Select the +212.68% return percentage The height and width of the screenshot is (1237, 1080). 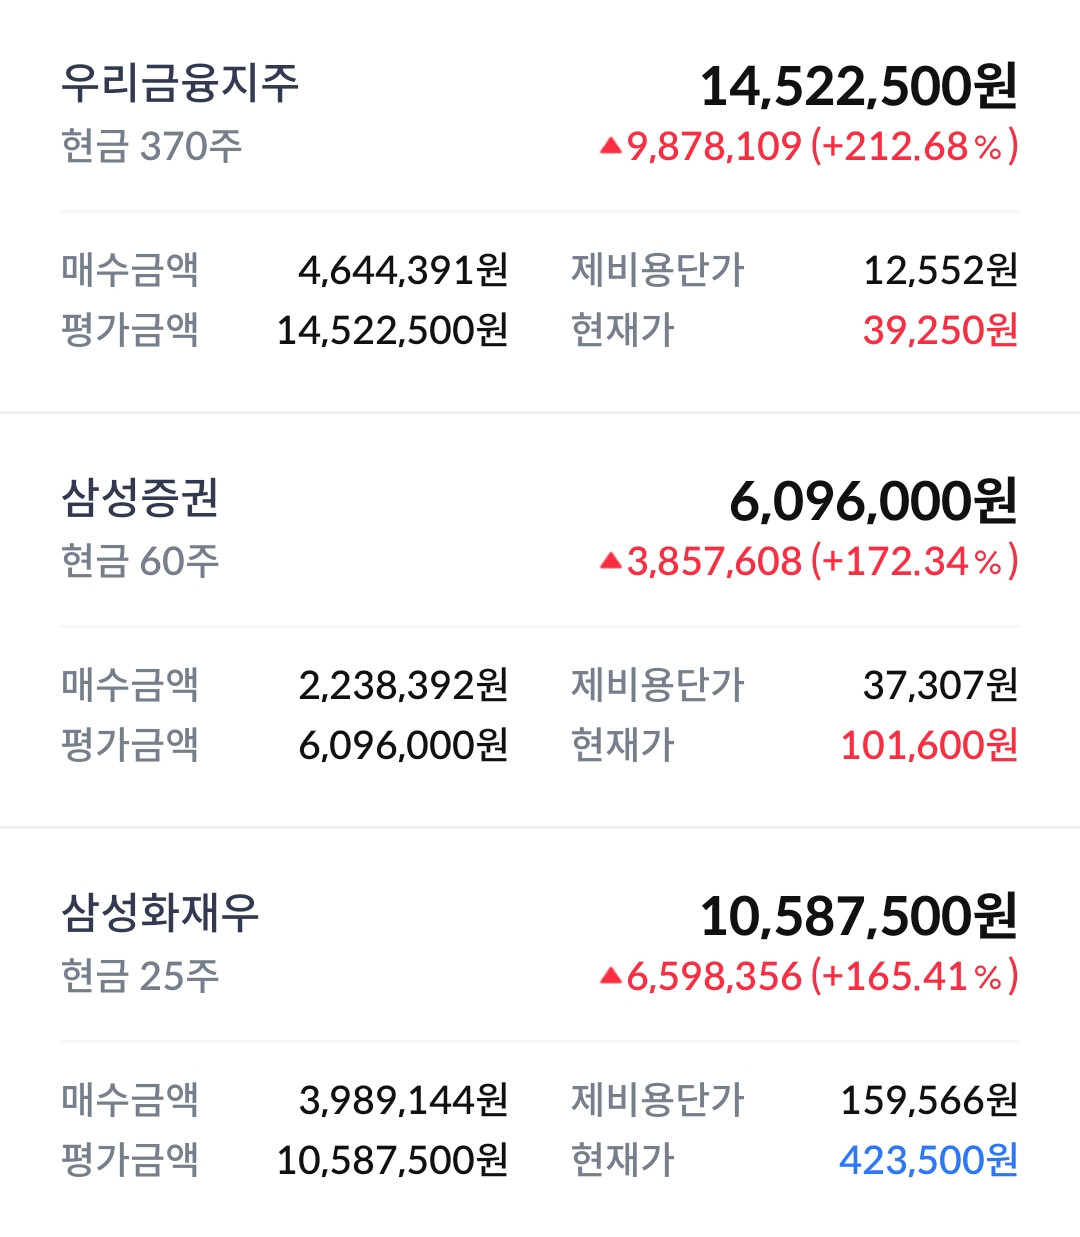click(914, 146)
